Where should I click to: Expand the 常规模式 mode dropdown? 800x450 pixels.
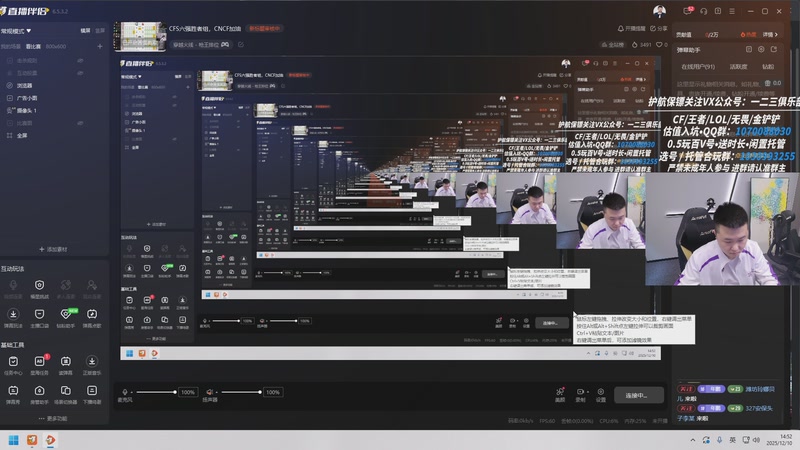coord(16,31)
